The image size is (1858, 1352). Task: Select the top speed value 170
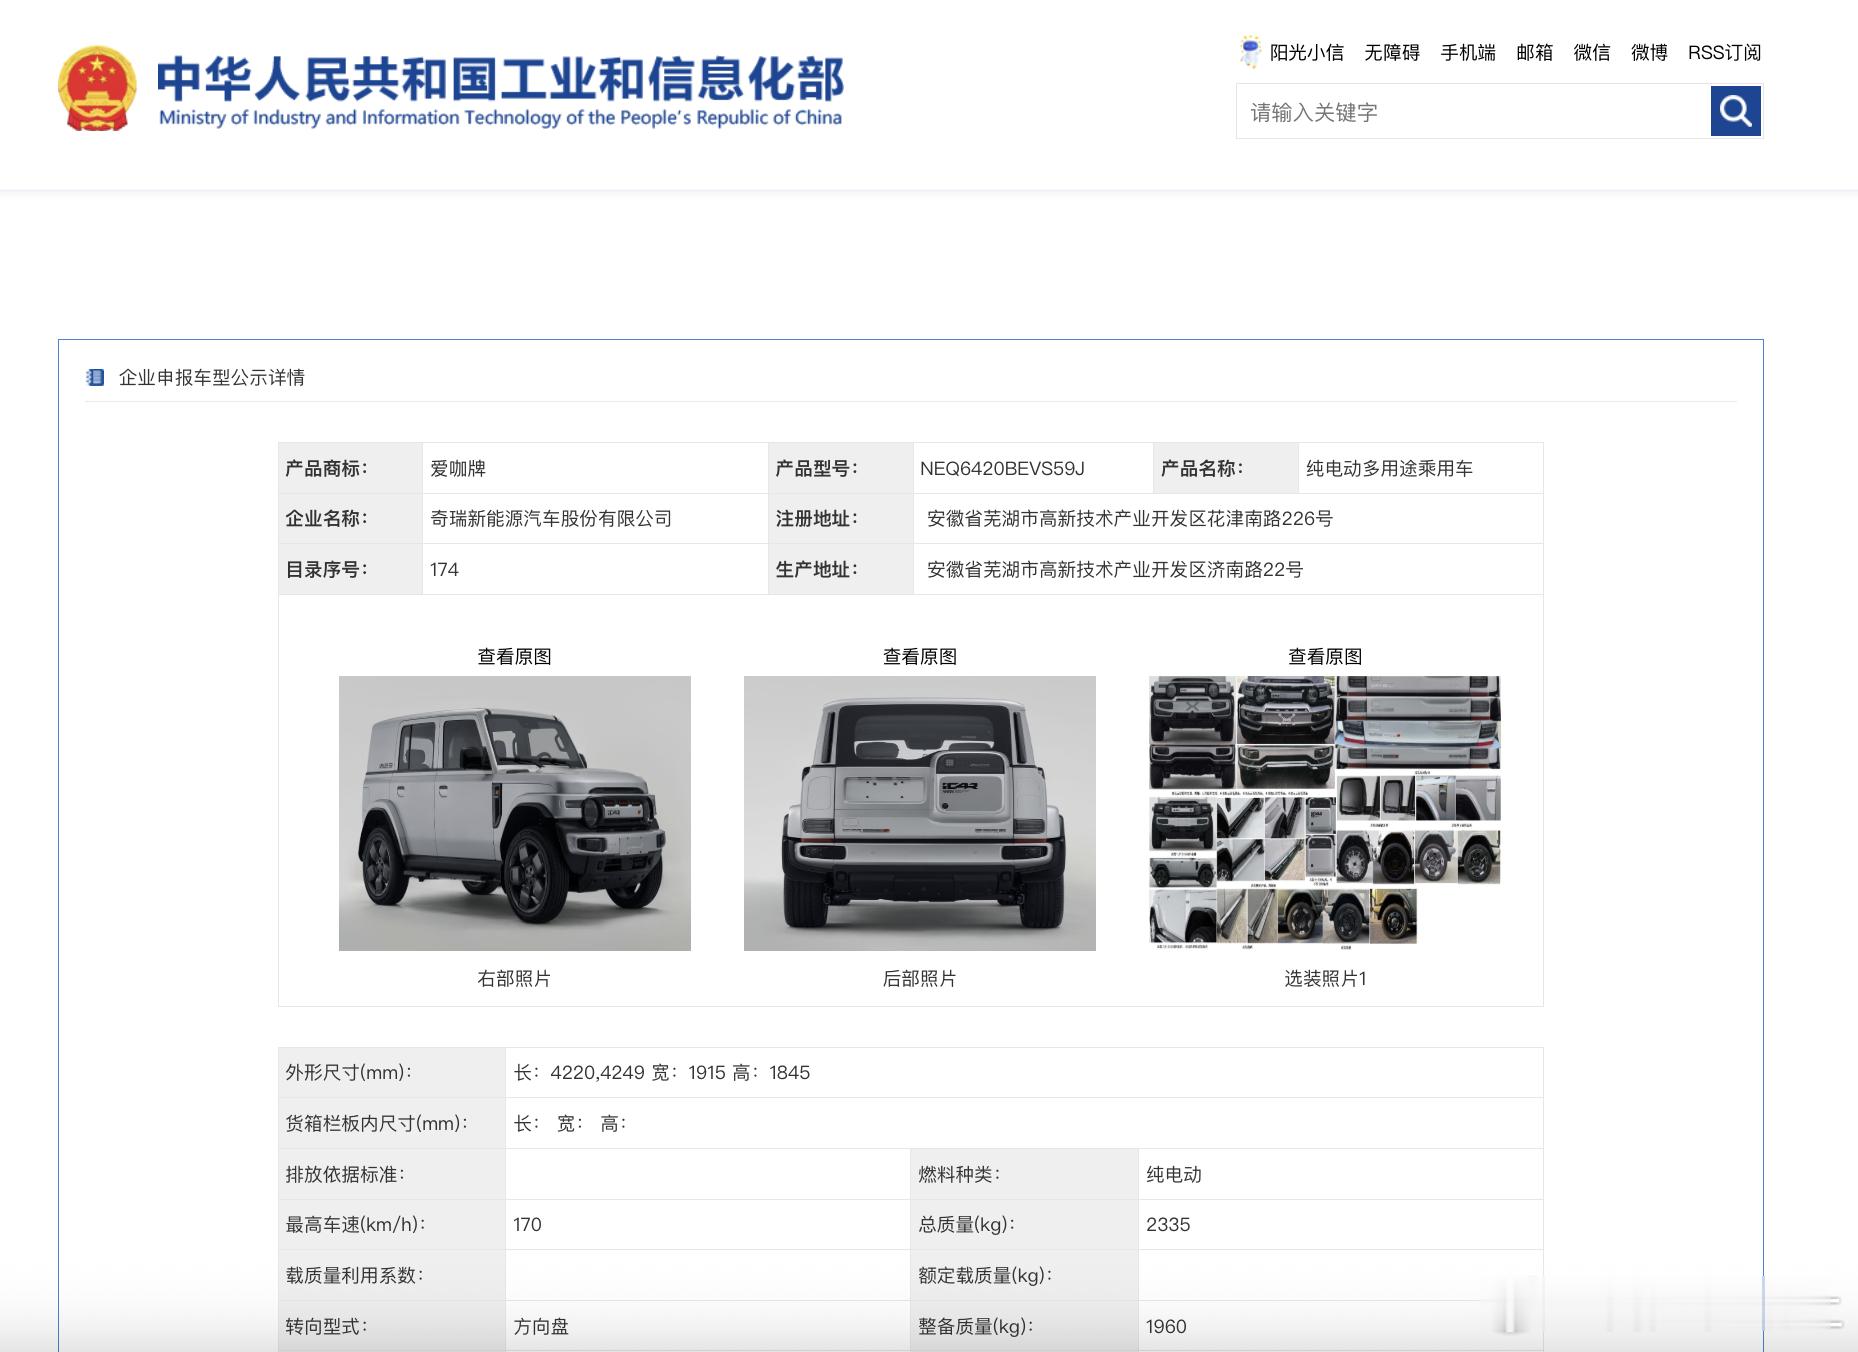tap(527, 1224)
